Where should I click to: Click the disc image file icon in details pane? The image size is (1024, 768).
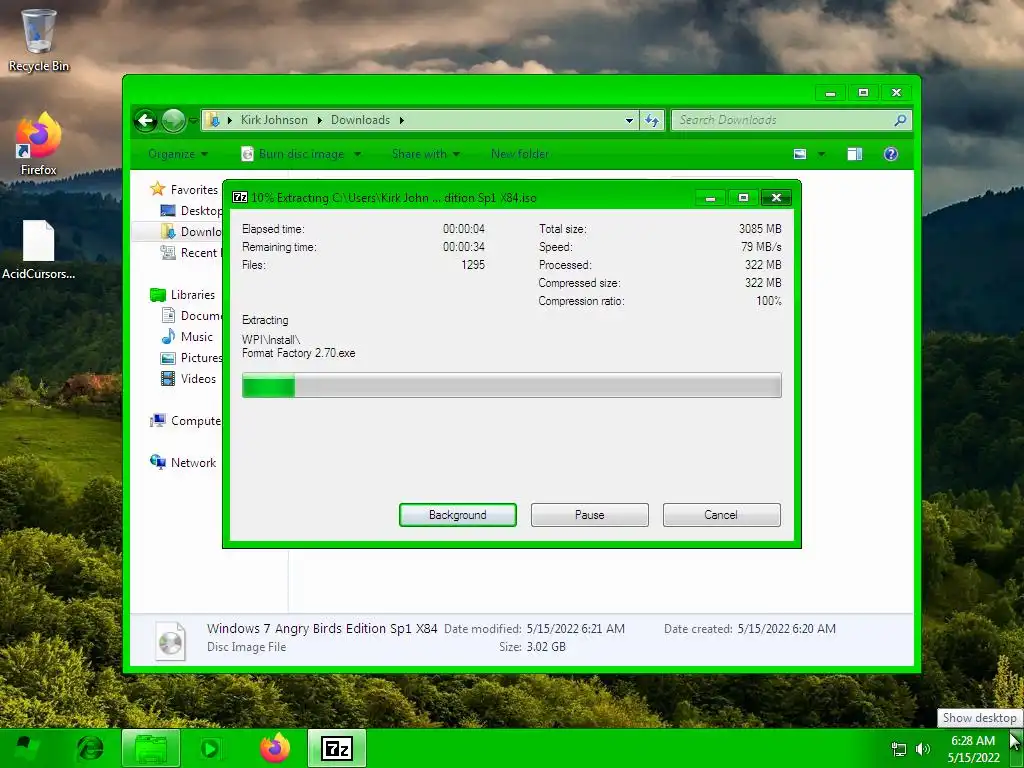click(170, 640)
